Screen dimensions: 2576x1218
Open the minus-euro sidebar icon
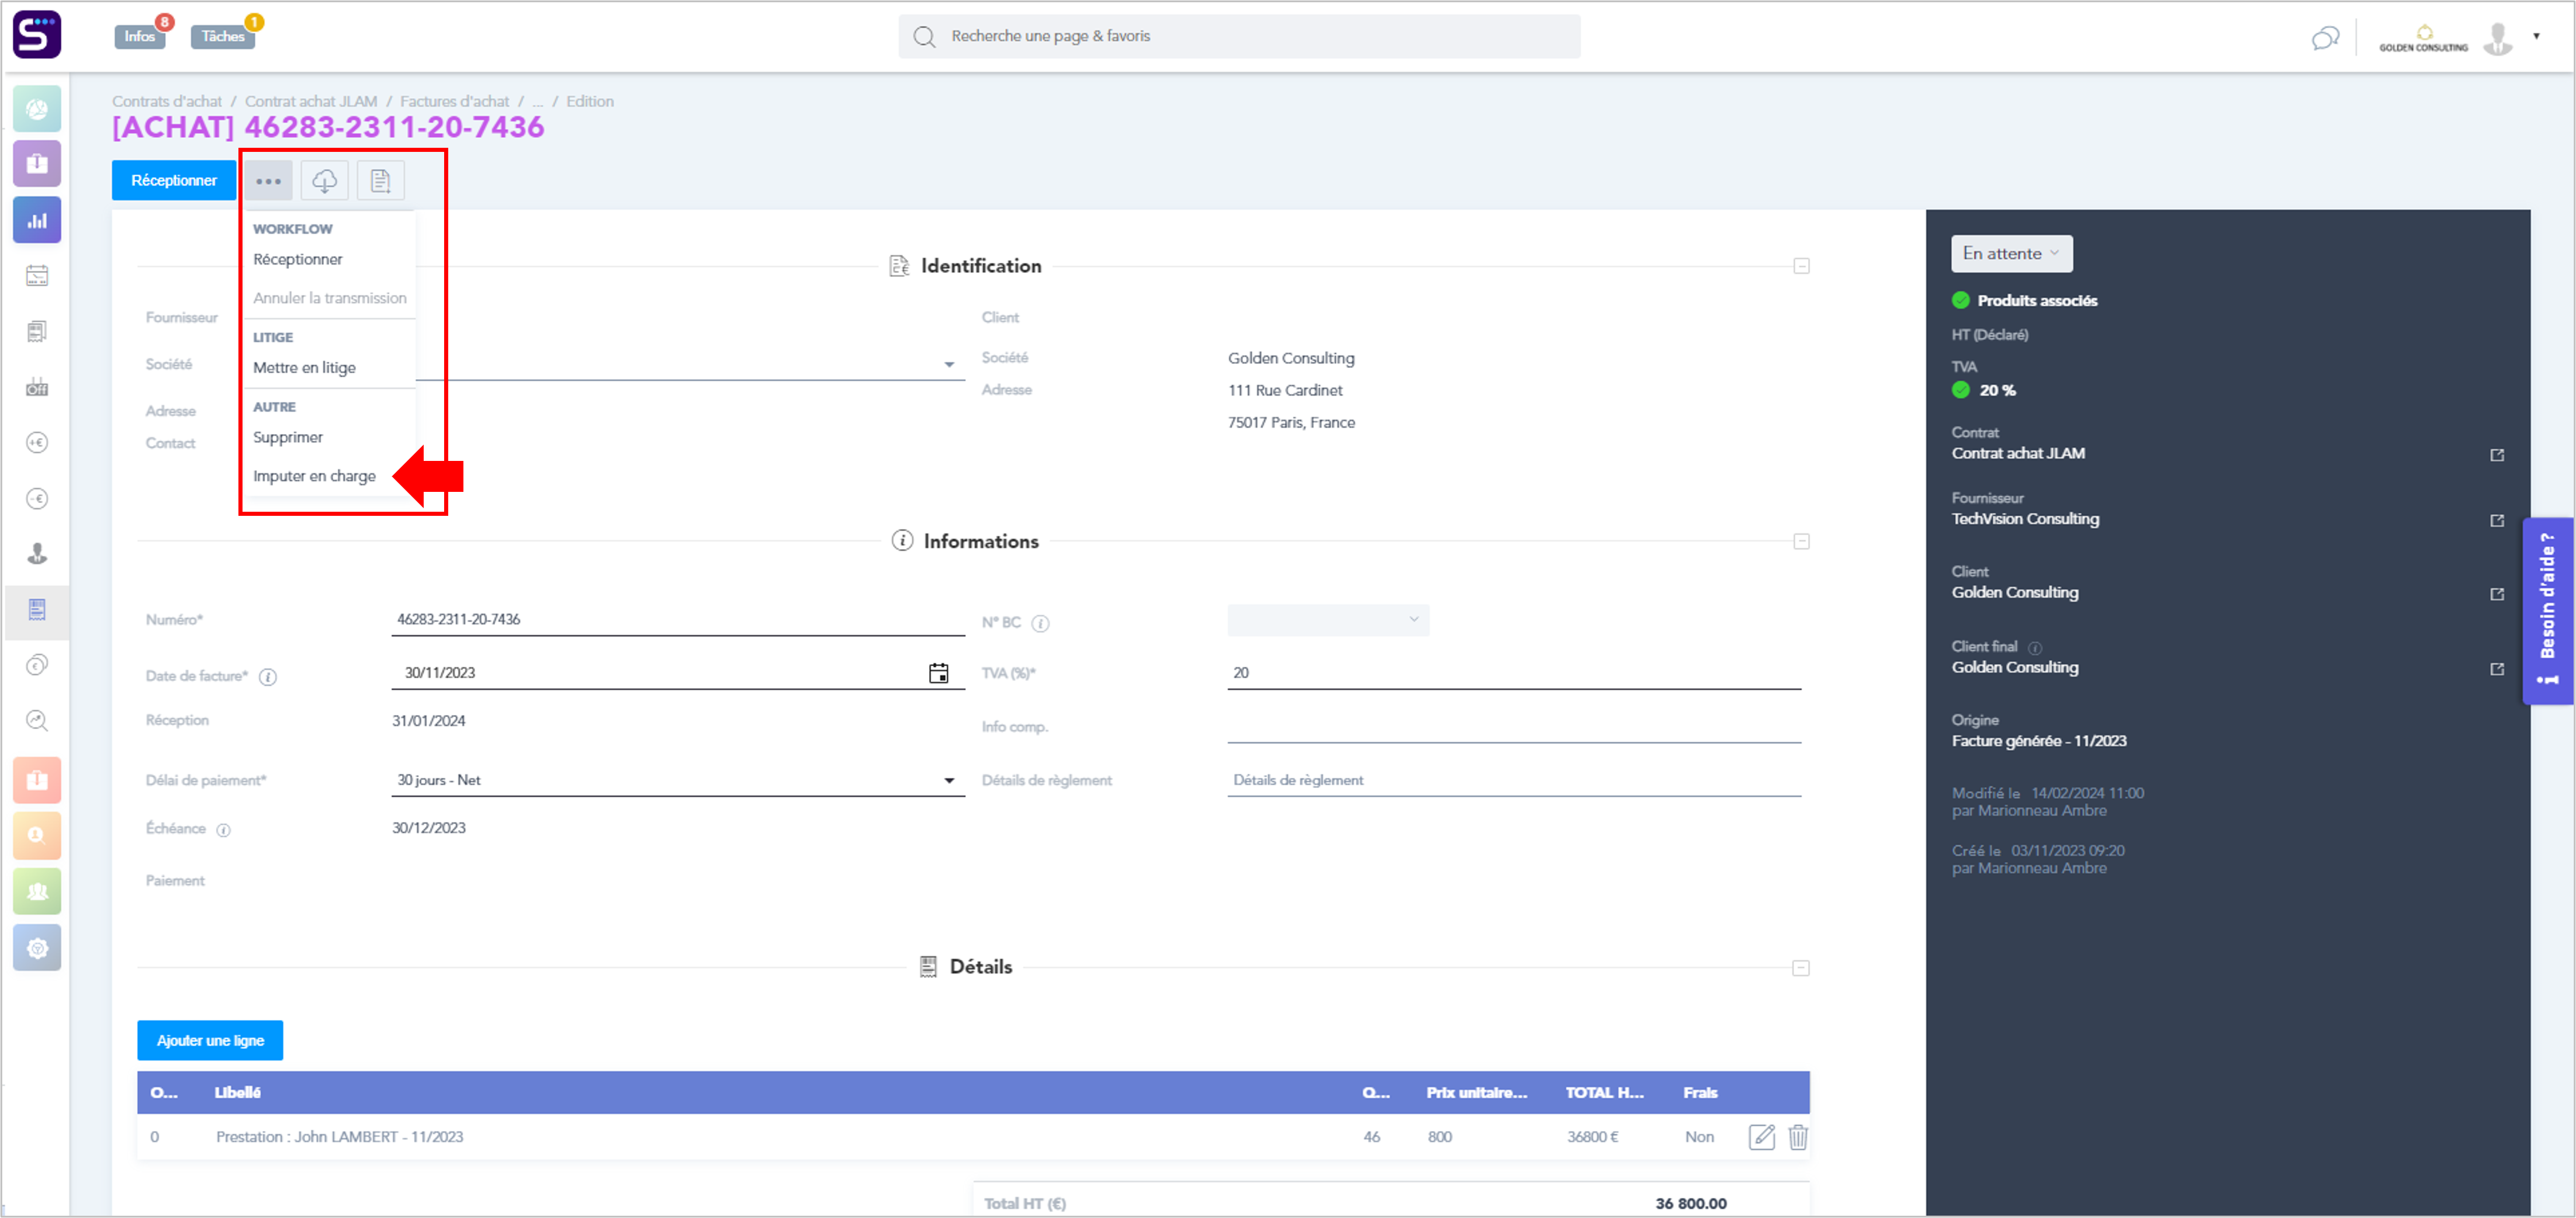click(37, 498)
